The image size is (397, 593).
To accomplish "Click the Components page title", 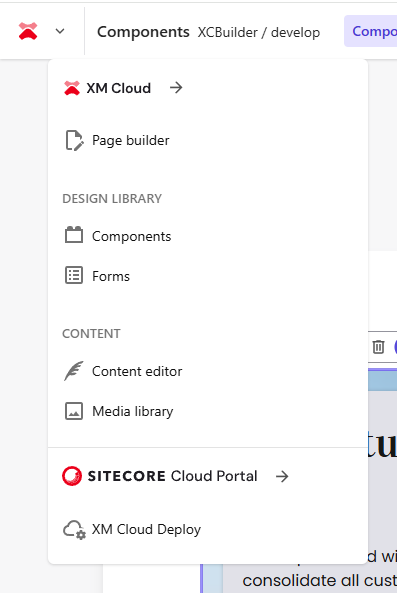I will (x=143, y=32).
